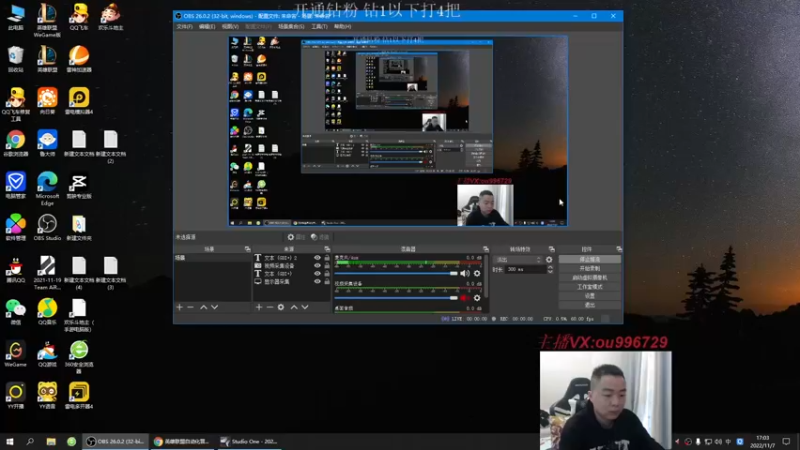Unmute the video capture device audio channel
Image resolution: width=800 pixels, height=450 pixels.
(464, 298)
